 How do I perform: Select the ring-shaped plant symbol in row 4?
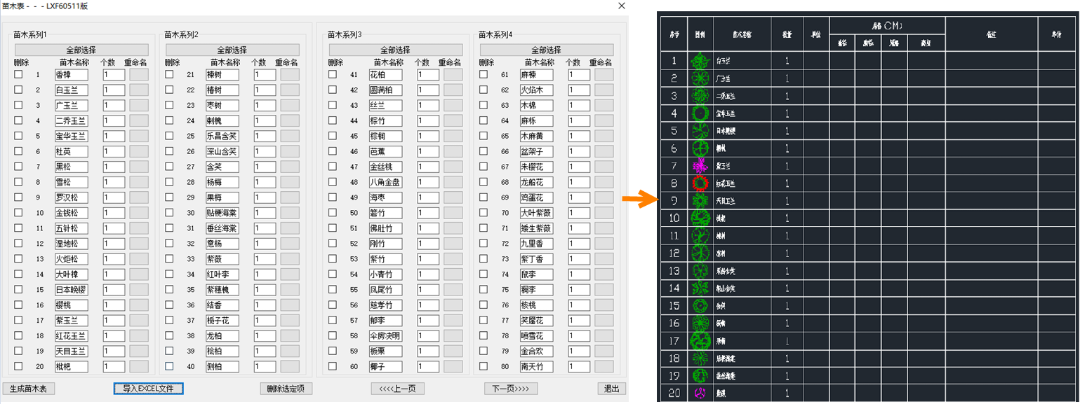pyautogui.click(x=700, y=113)
